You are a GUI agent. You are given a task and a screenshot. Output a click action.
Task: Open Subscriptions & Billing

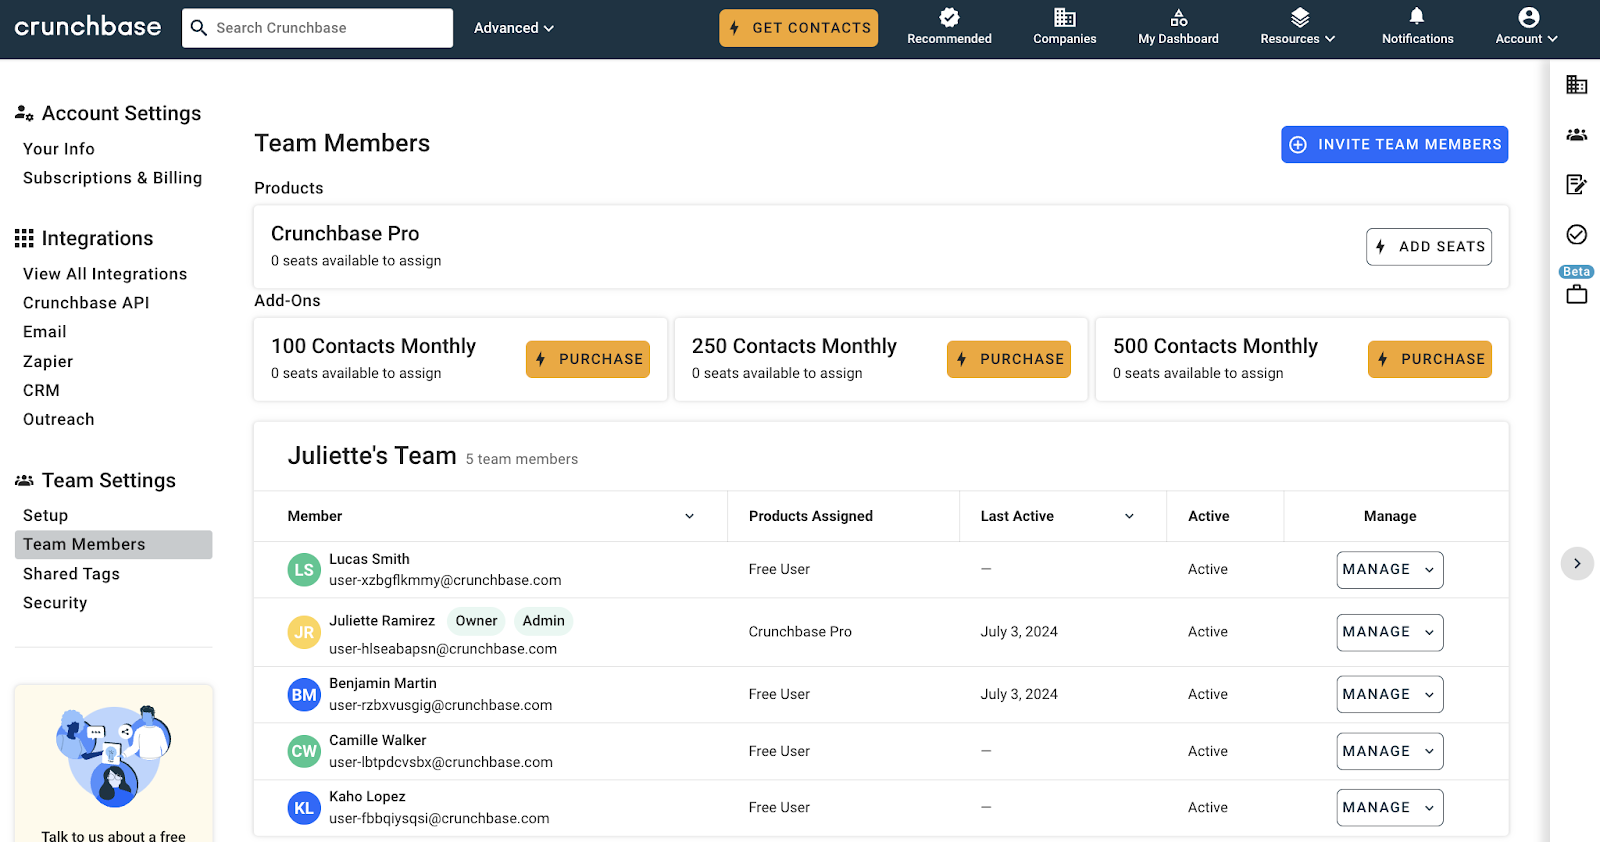pos(113,178)
